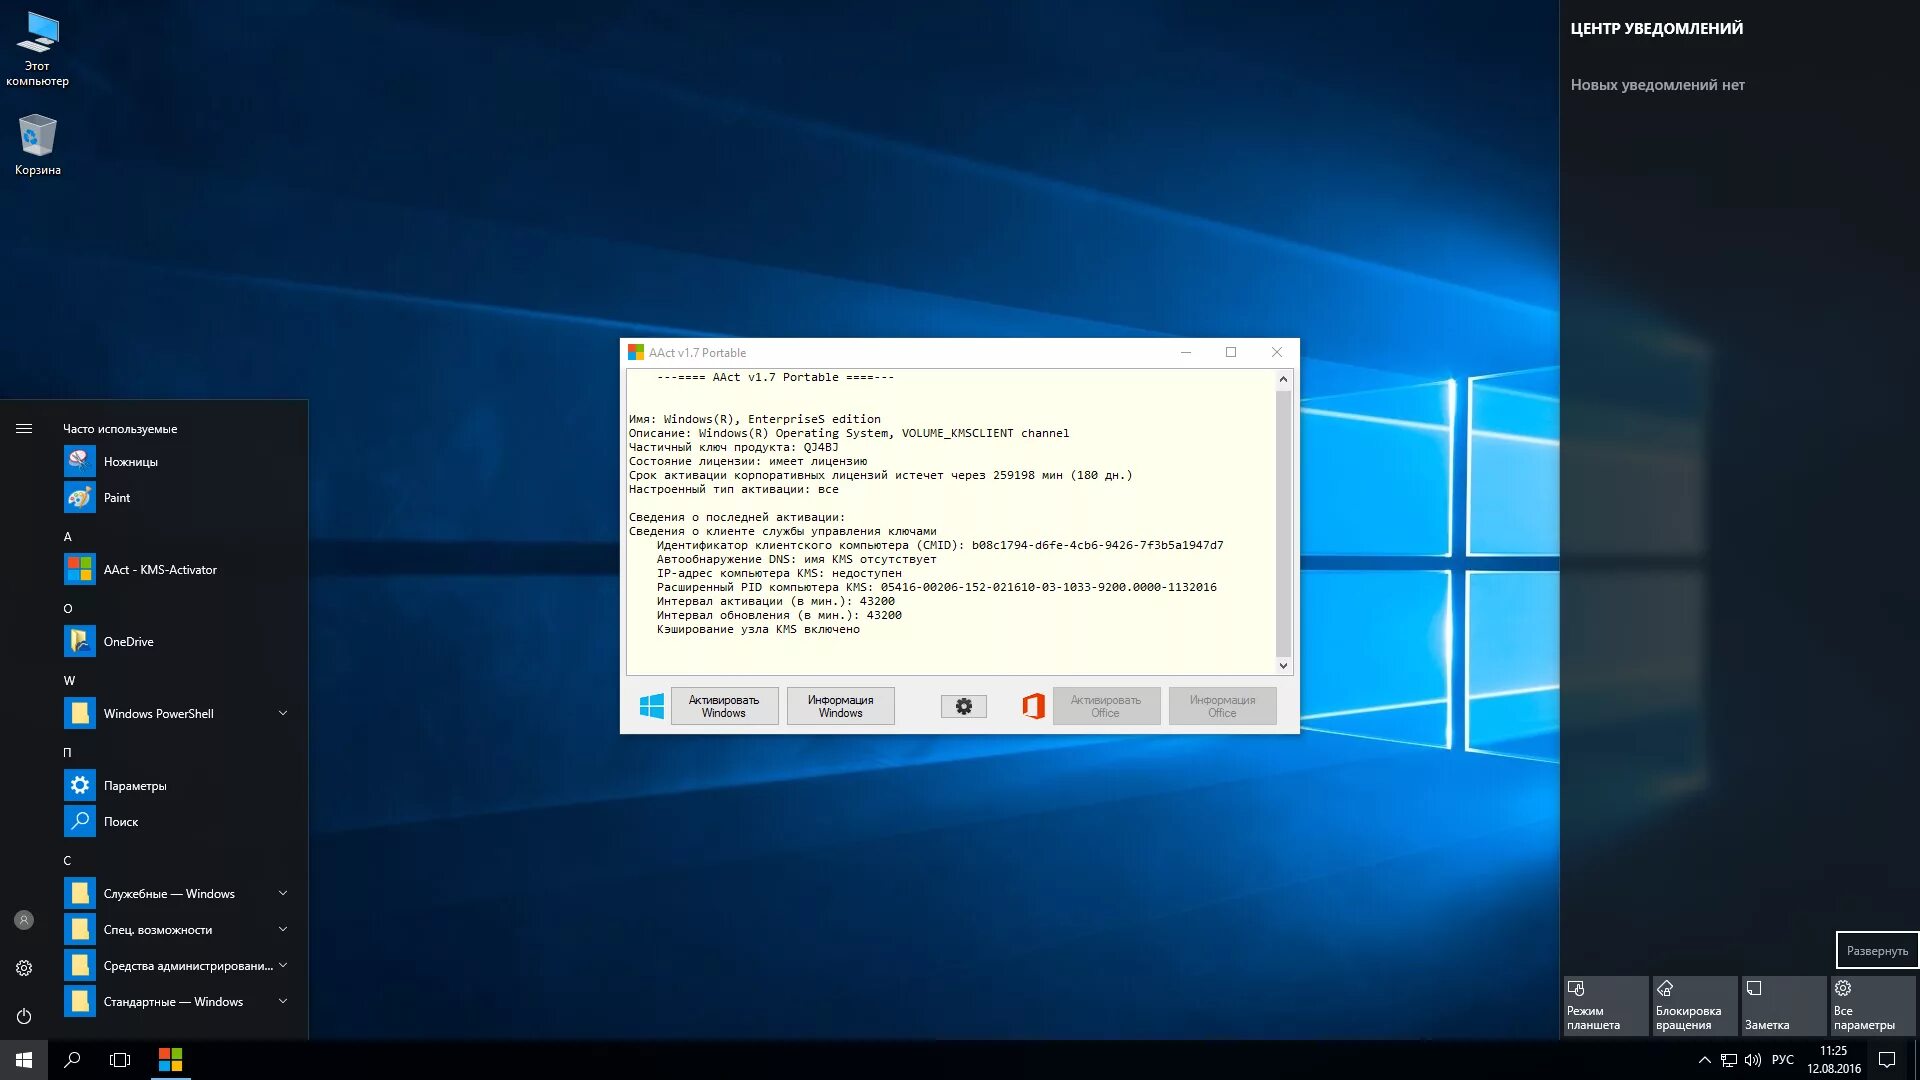Activate Windows with the Активировать Windows button

(724, 706)
